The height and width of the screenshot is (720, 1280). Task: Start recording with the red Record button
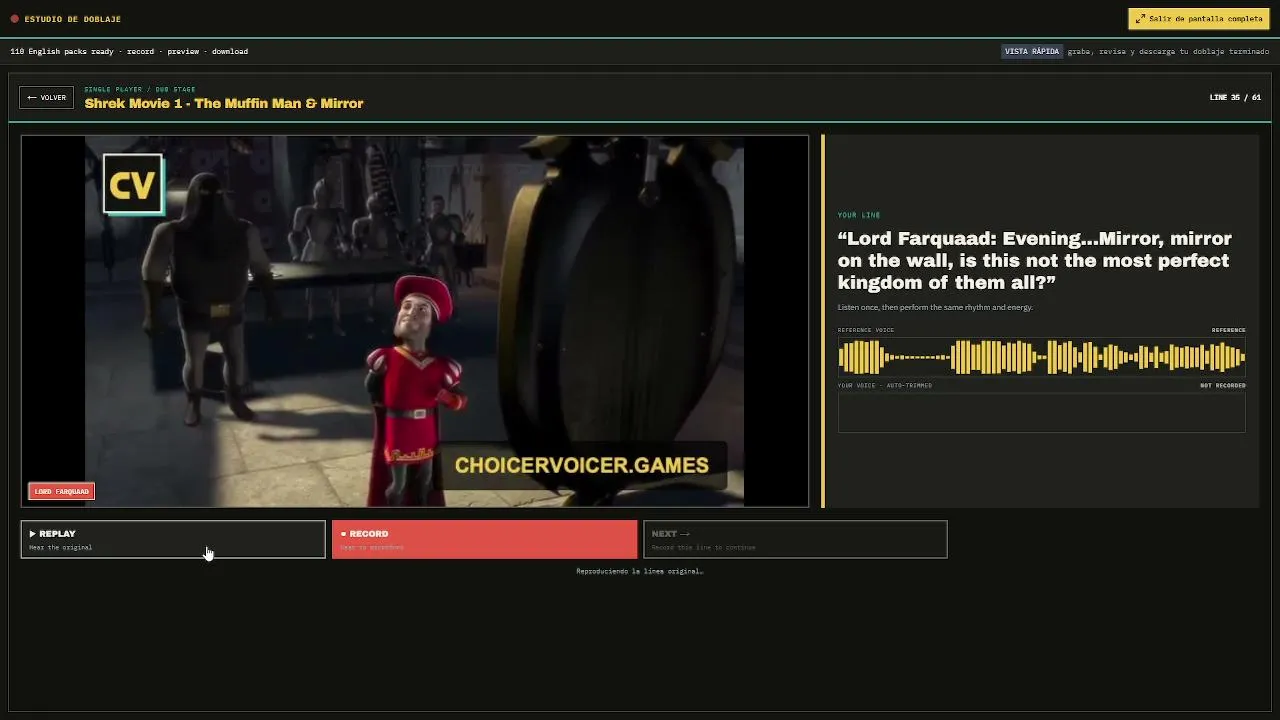tap(484, 539)
